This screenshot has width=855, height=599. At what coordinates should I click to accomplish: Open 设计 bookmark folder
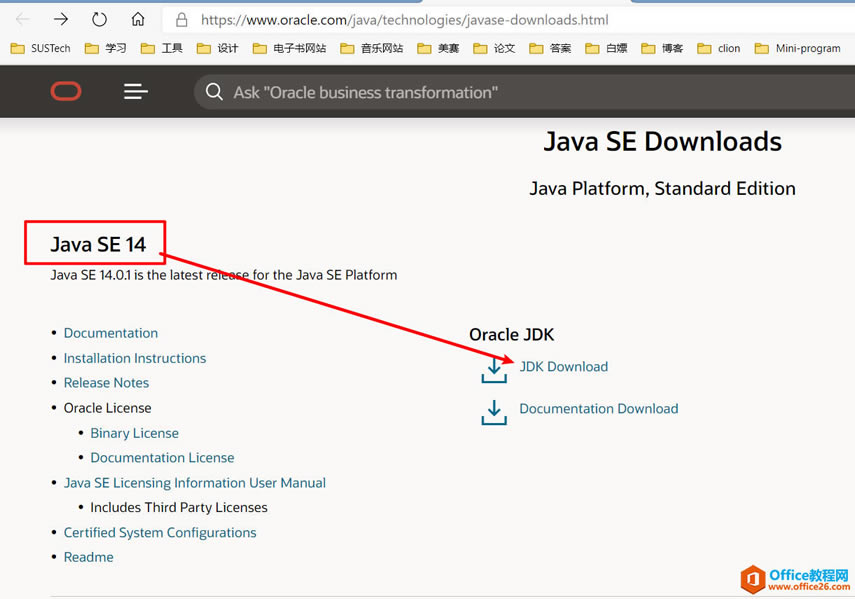218,49
